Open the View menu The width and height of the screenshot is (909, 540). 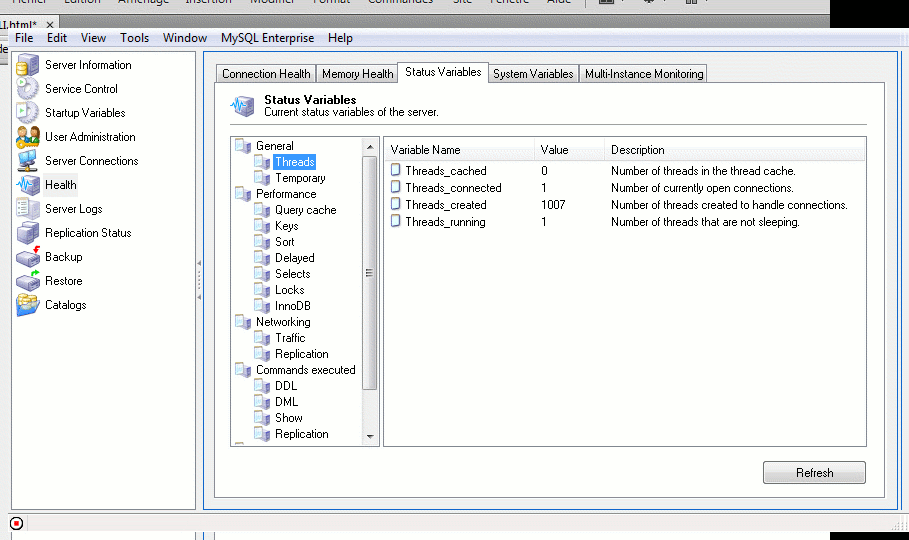click(x=93, y=38)
